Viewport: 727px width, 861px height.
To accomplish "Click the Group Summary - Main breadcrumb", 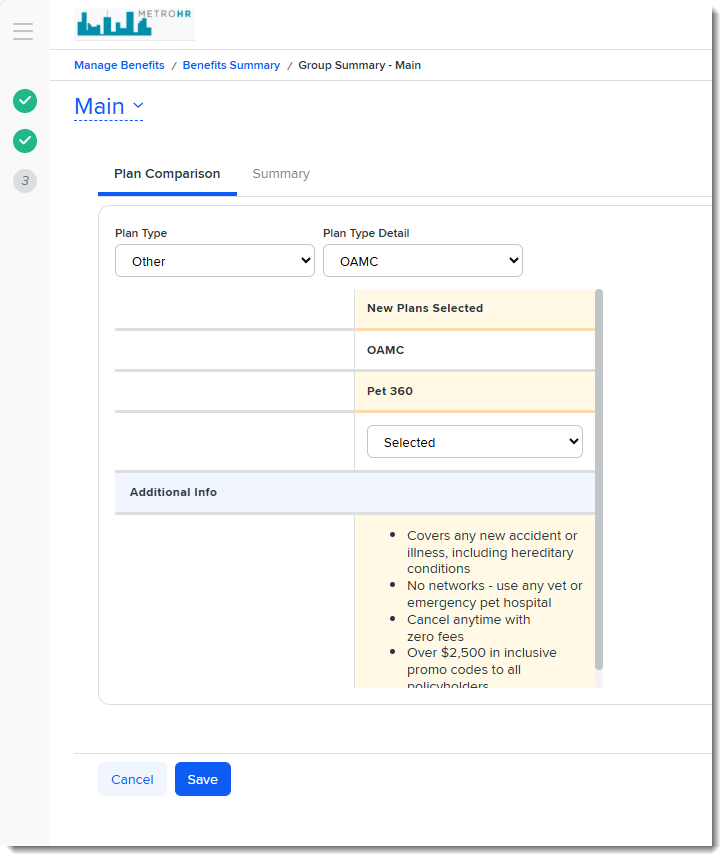I will click(359, 65).
